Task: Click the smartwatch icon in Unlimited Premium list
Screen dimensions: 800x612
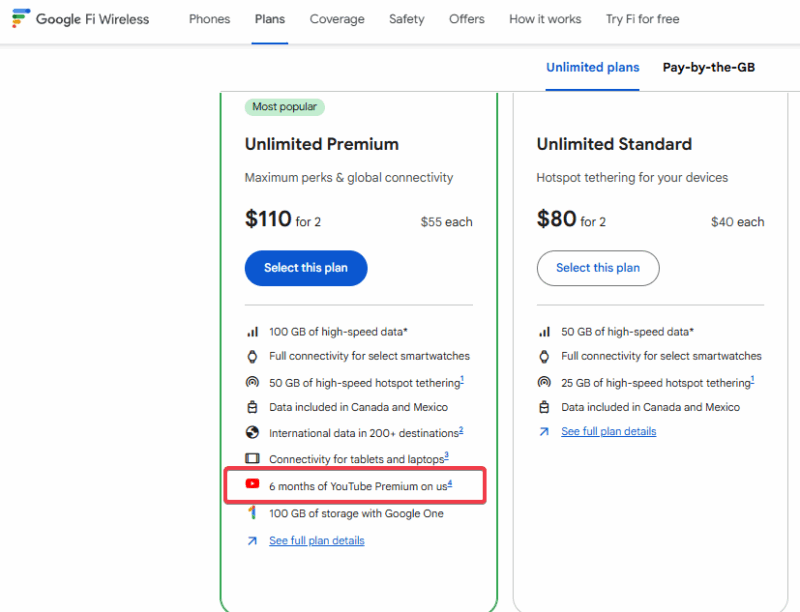Action: [253, 356]
